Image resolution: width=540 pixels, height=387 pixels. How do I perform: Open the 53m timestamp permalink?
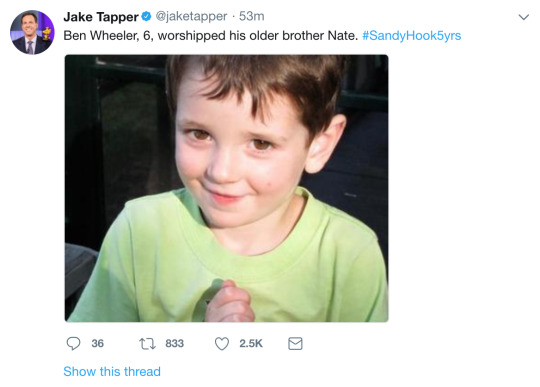click(x=251, y=16)
